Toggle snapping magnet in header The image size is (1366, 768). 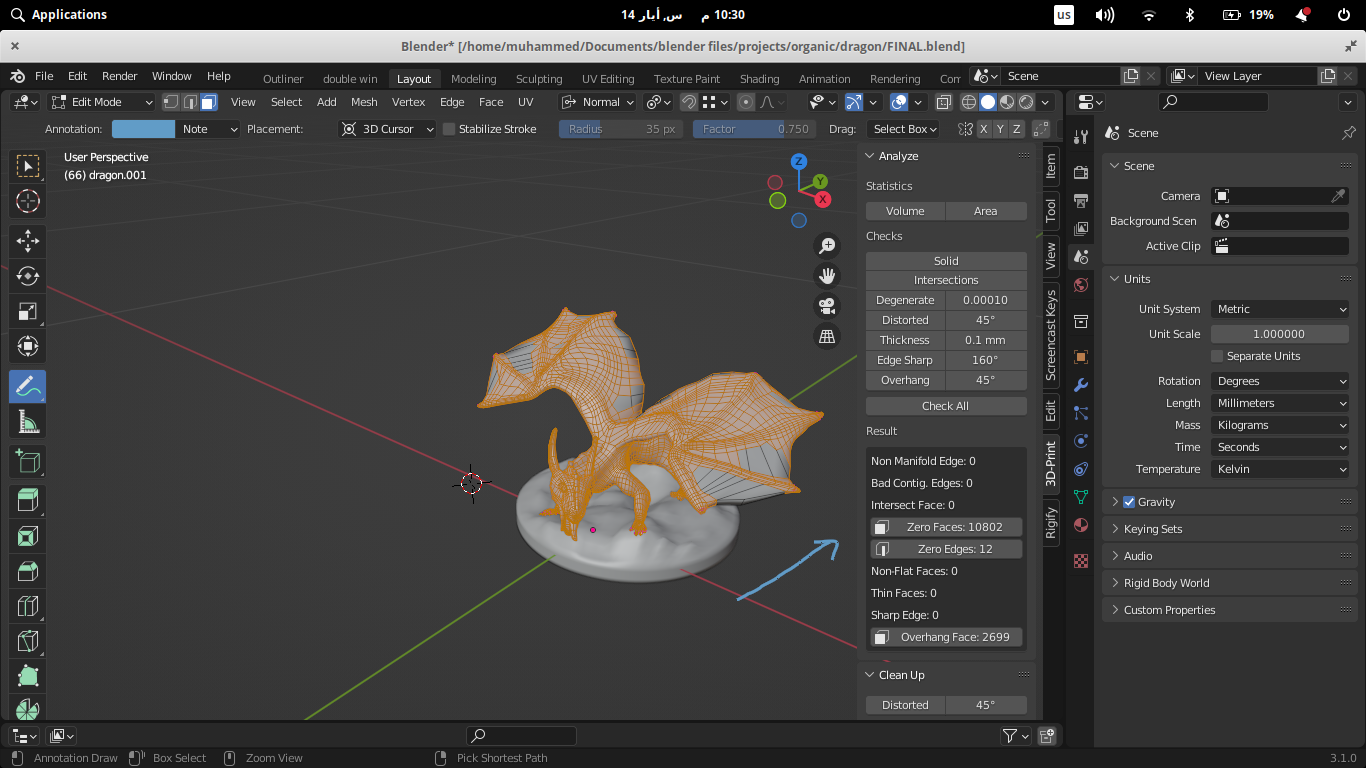tap(689, 102)
